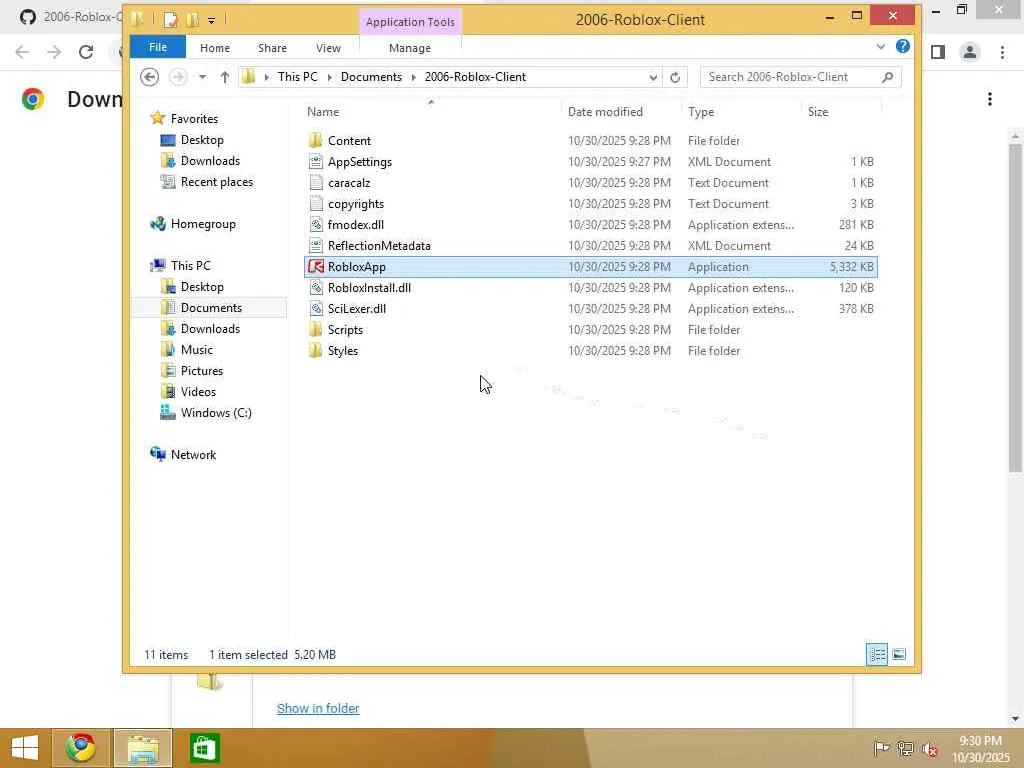Go back with the Explorer back arrow
1024x768 pixels.
click(150, 77)
